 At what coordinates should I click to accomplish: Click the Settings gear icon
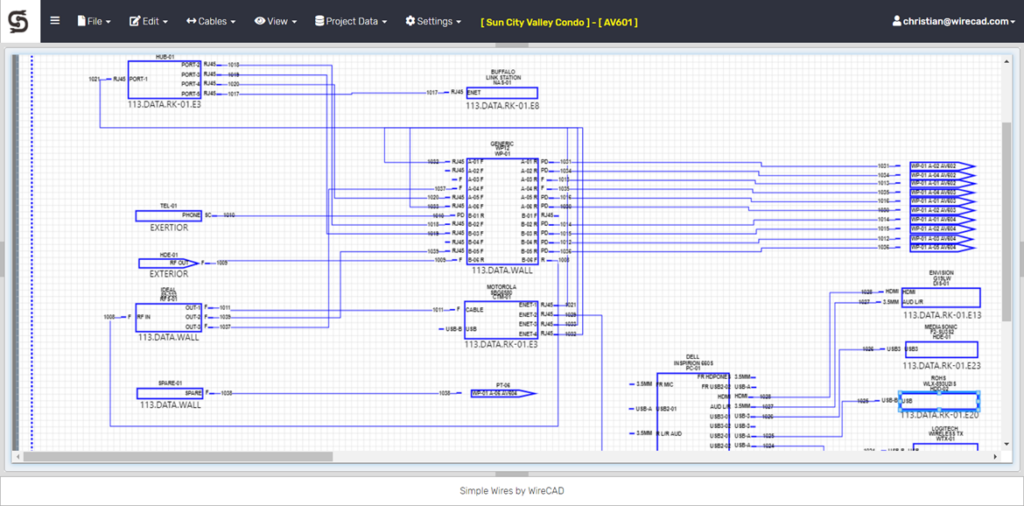coord(410,21)
